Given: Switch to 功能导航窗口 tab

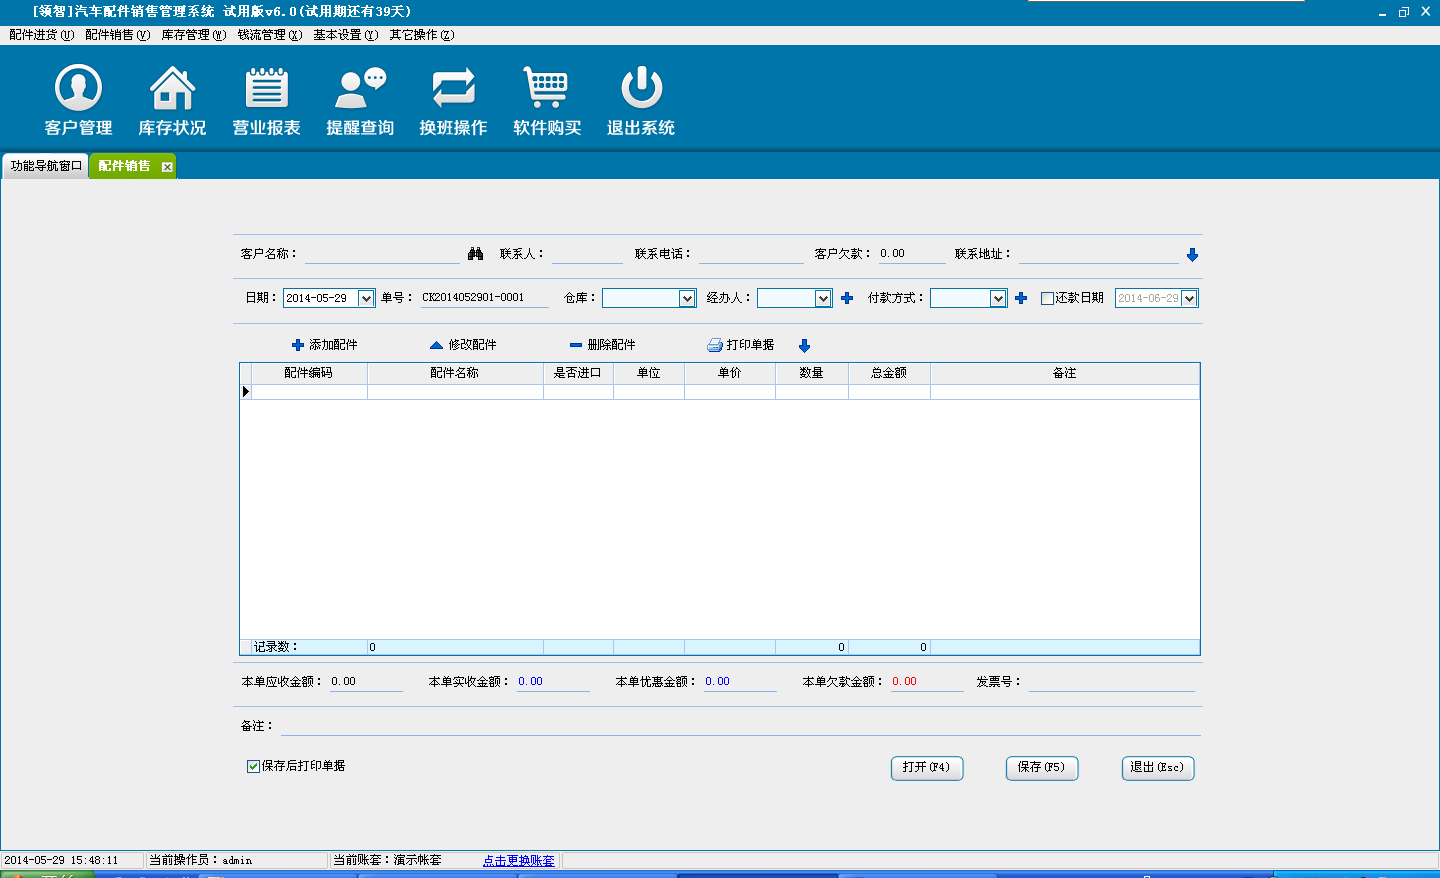Looking at the screenshot, I should click(45, 166).
